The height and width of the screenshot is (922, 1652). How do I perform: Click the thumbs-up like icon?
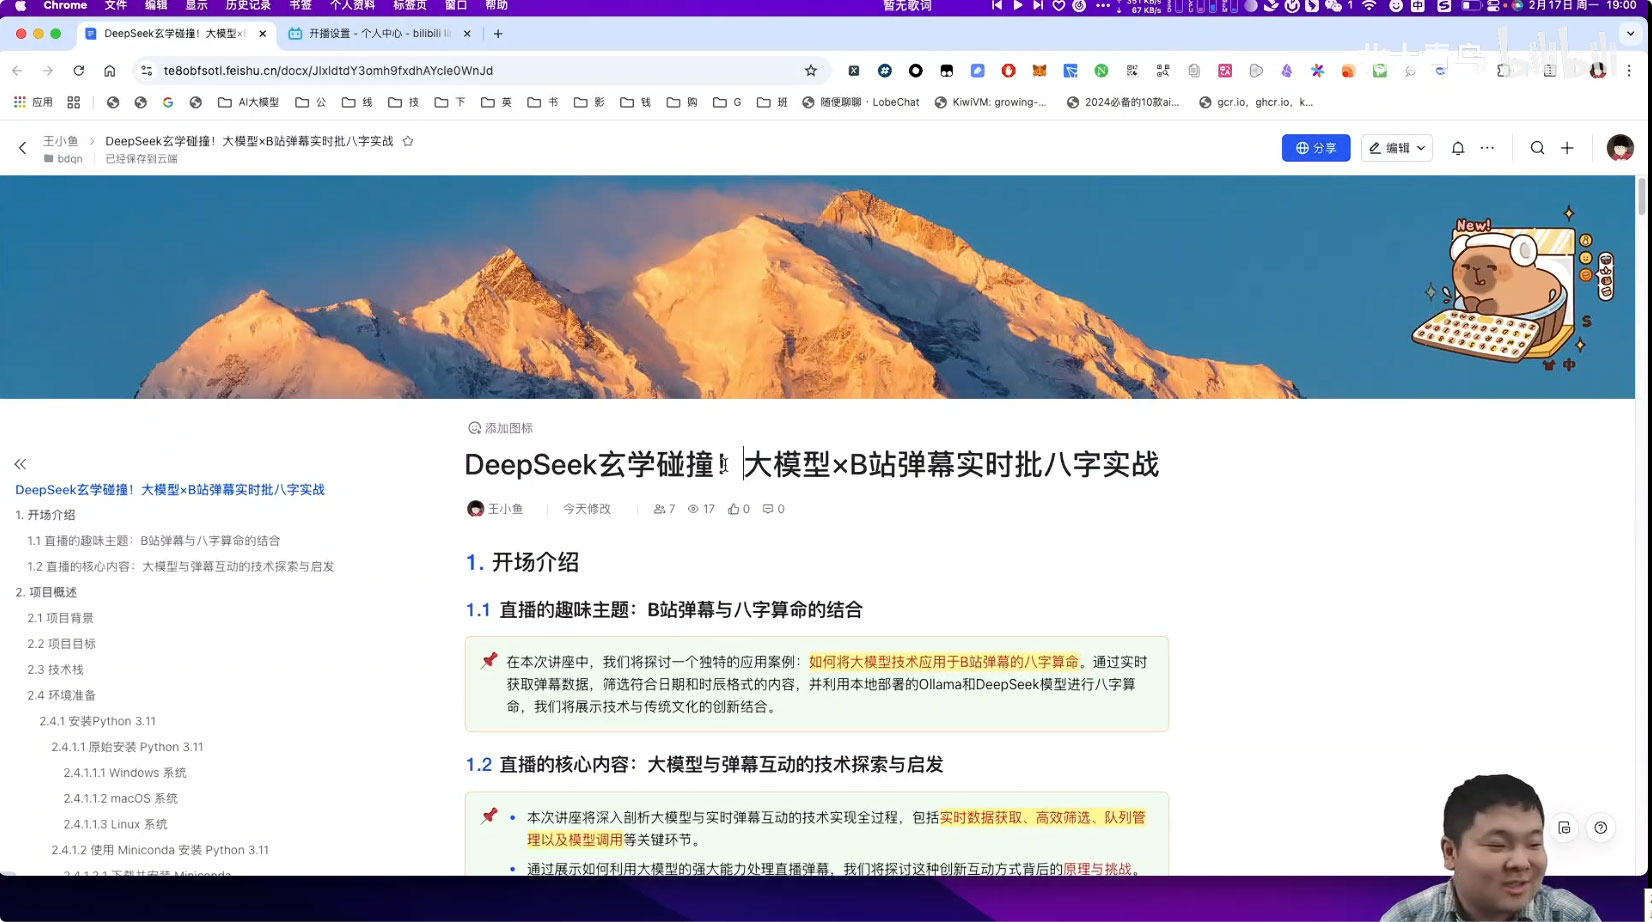click(x=734, y=509)
